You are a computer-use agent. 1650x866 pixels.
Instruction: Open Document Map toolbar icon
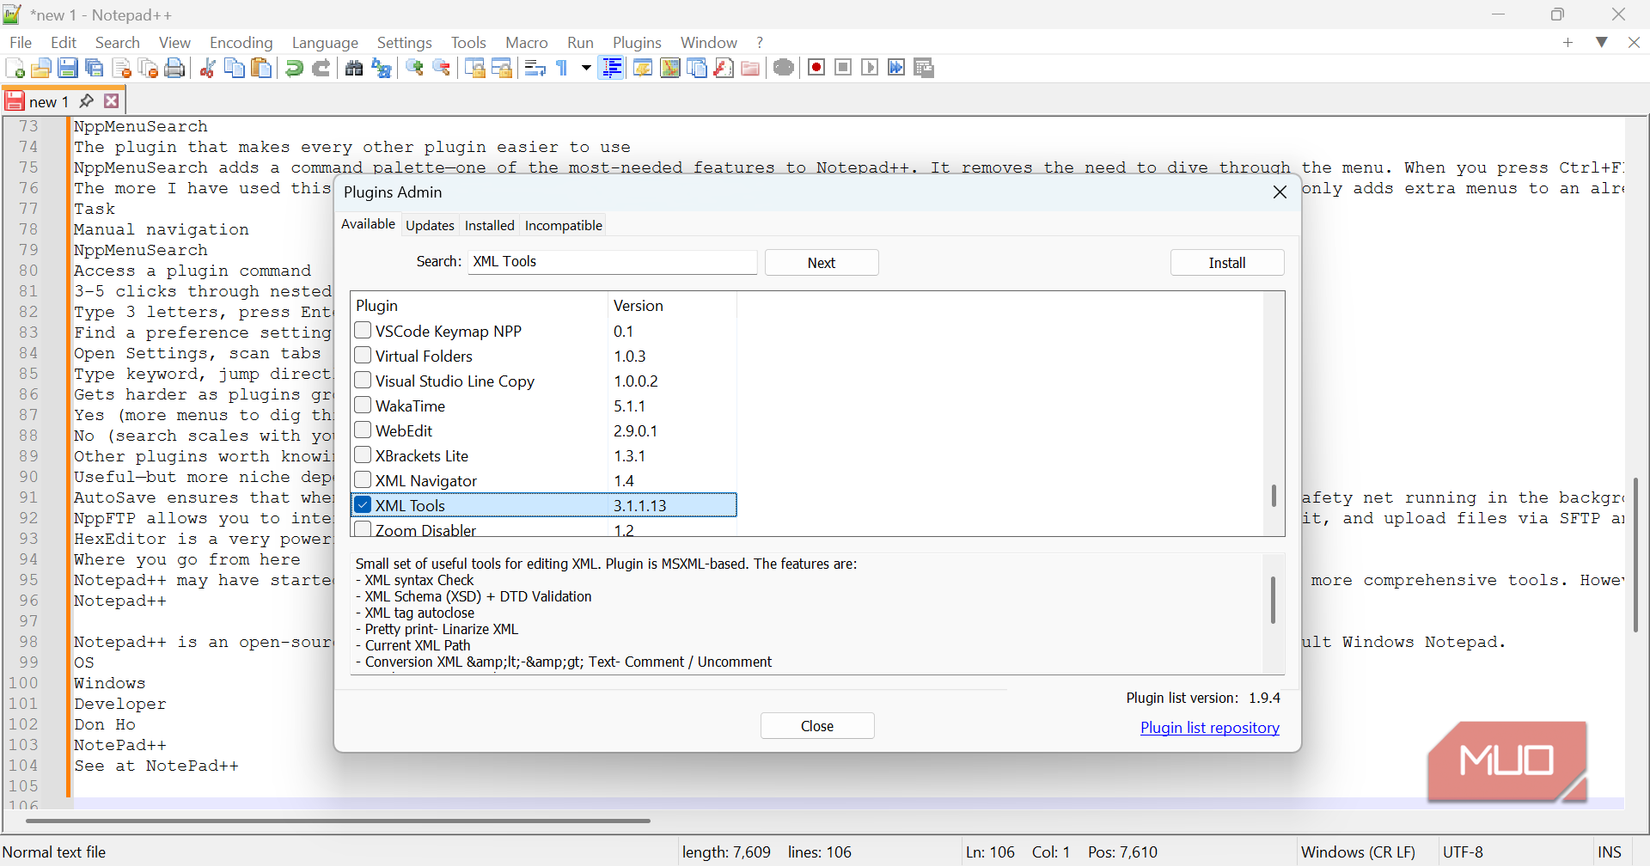tap(670, 68)
